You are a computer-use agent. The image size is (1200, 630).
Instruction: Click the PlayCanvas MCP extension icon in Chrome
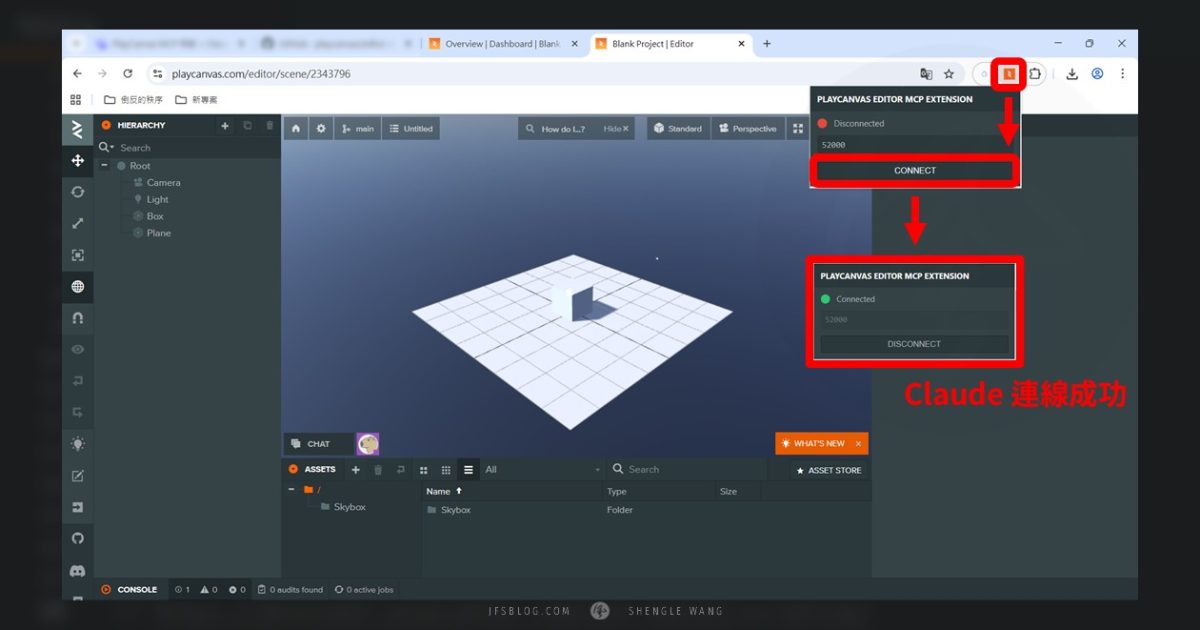tap(1008, 73)
